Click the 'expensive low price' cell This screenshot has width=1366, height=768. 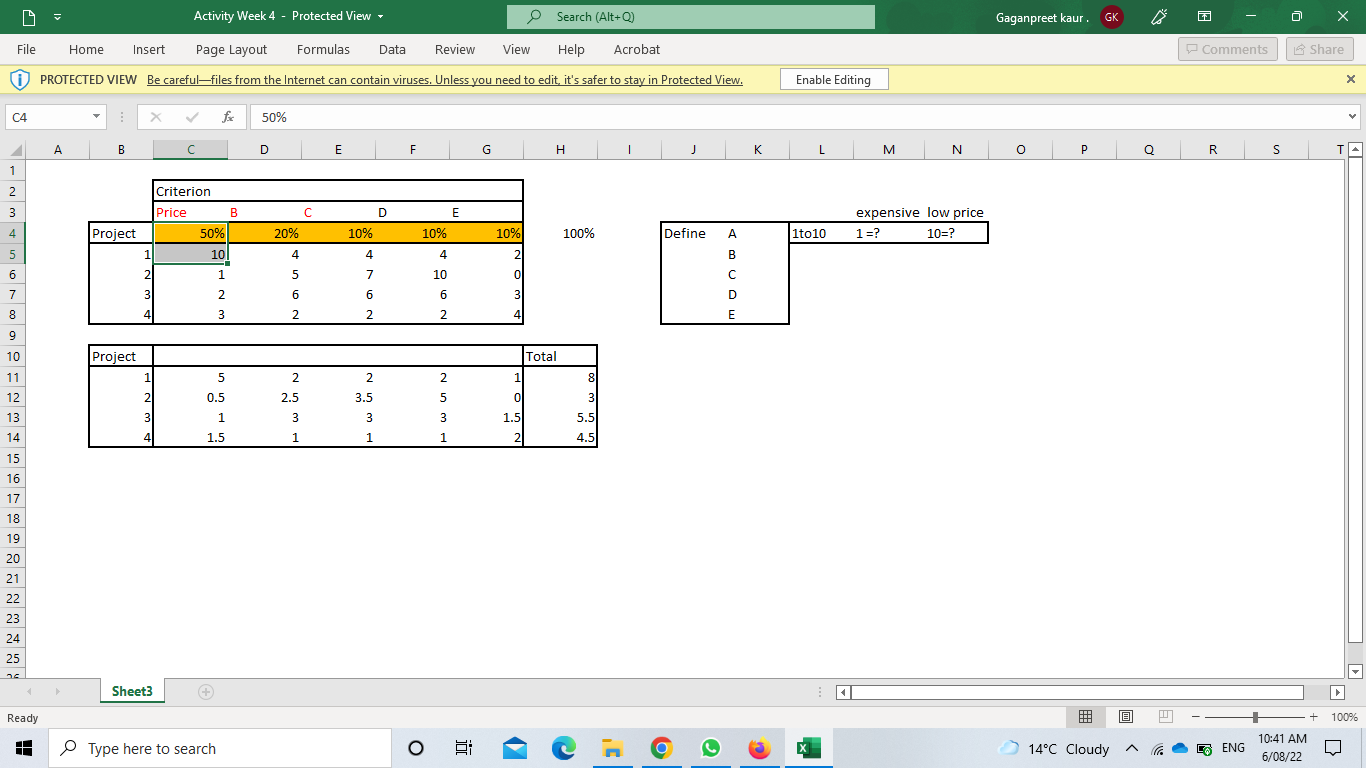tap(920, 212)
